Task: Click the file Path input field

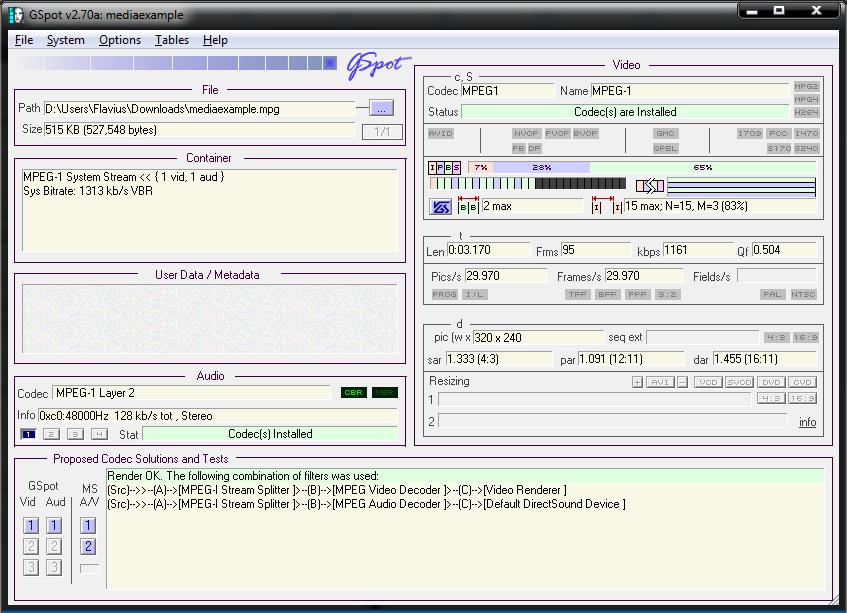Action: click(x=199, y=109)
